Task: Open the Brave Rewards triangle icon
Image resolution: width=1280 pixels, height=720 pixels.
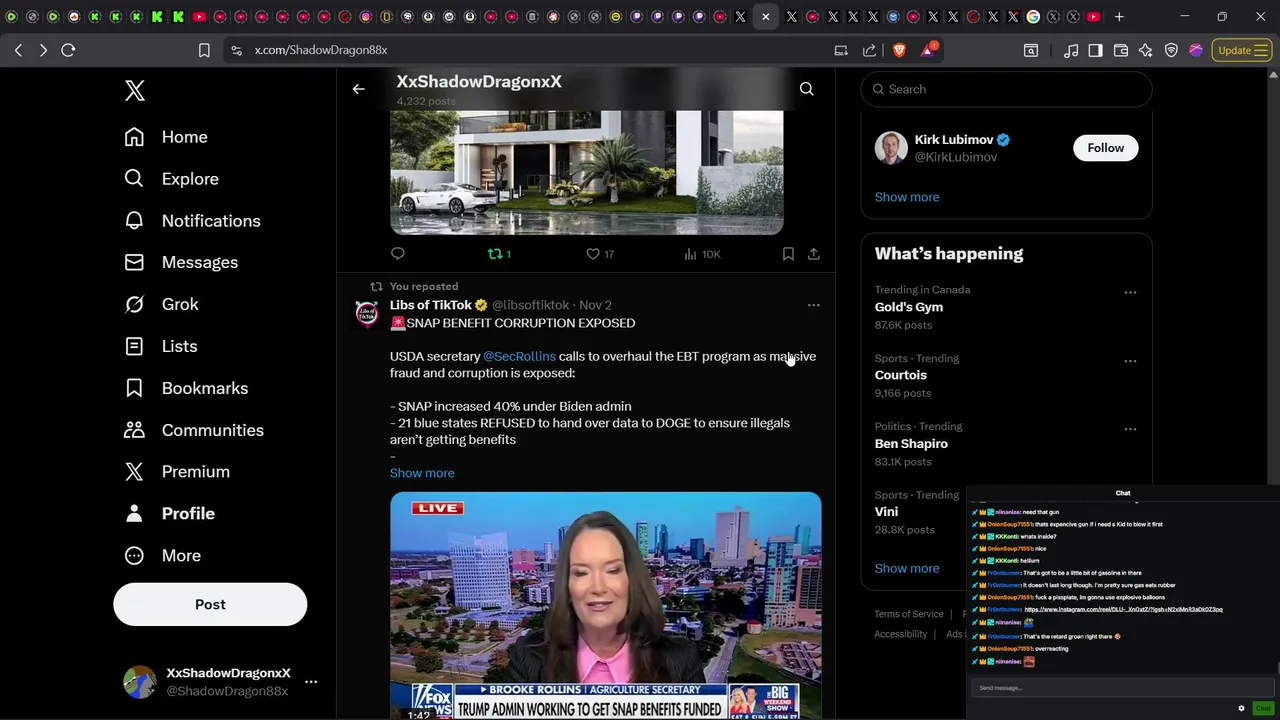Action: [927, 50]
